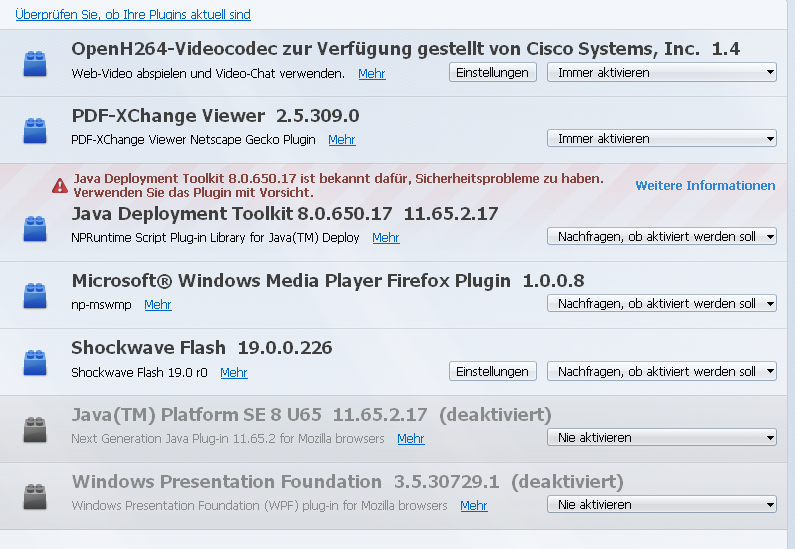The height and width of the screenshot is (549, 795).
Task: Click 'Mehr' link for Windows Presentation Foundation
Action: (474, 505)
